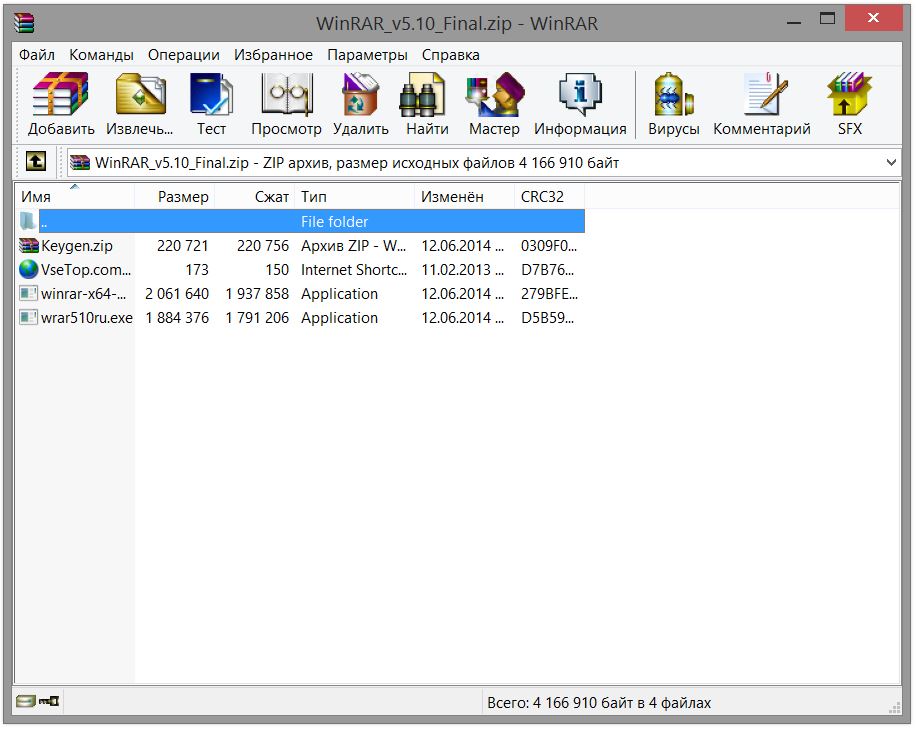Sort by Имя column header
This screenshot has width=916, height=729.
tap(75, 197)
